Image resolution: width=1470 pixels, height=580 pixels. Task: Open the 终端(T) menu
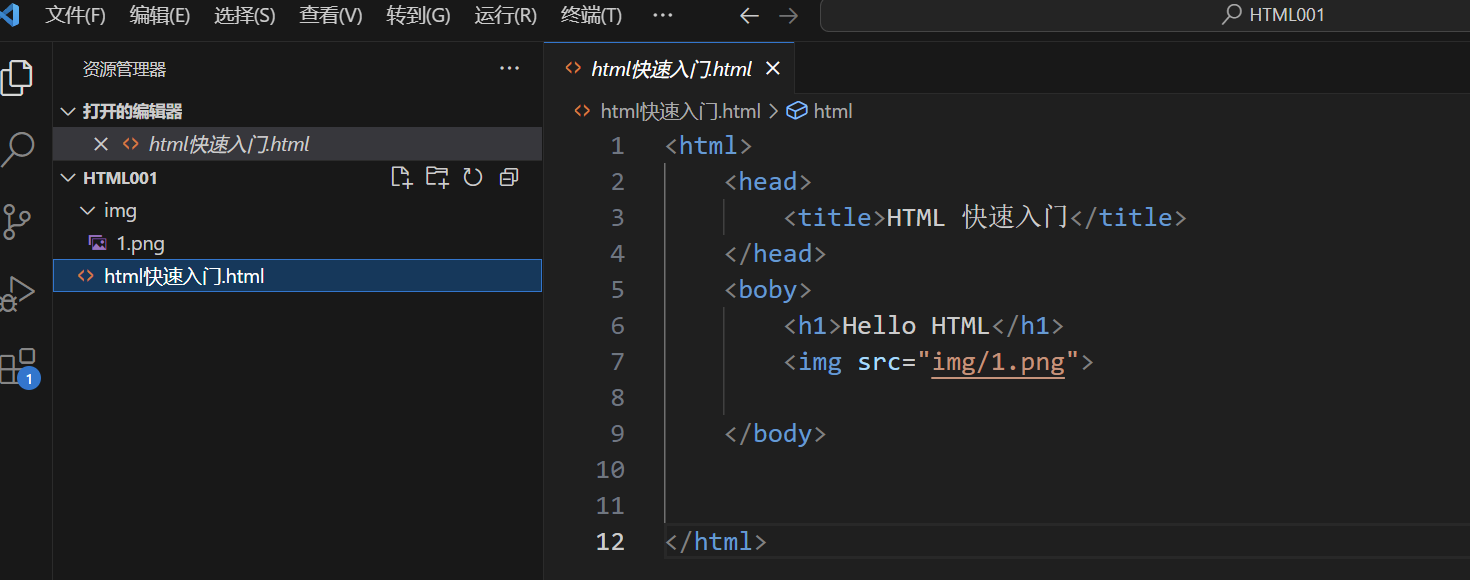(591, 16)
